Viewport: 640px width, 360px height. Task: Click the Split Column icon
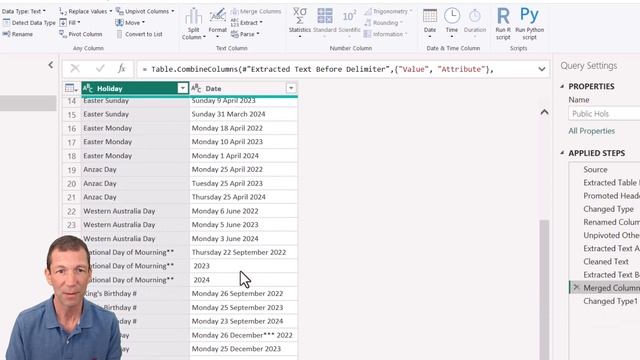coord(193,23)
